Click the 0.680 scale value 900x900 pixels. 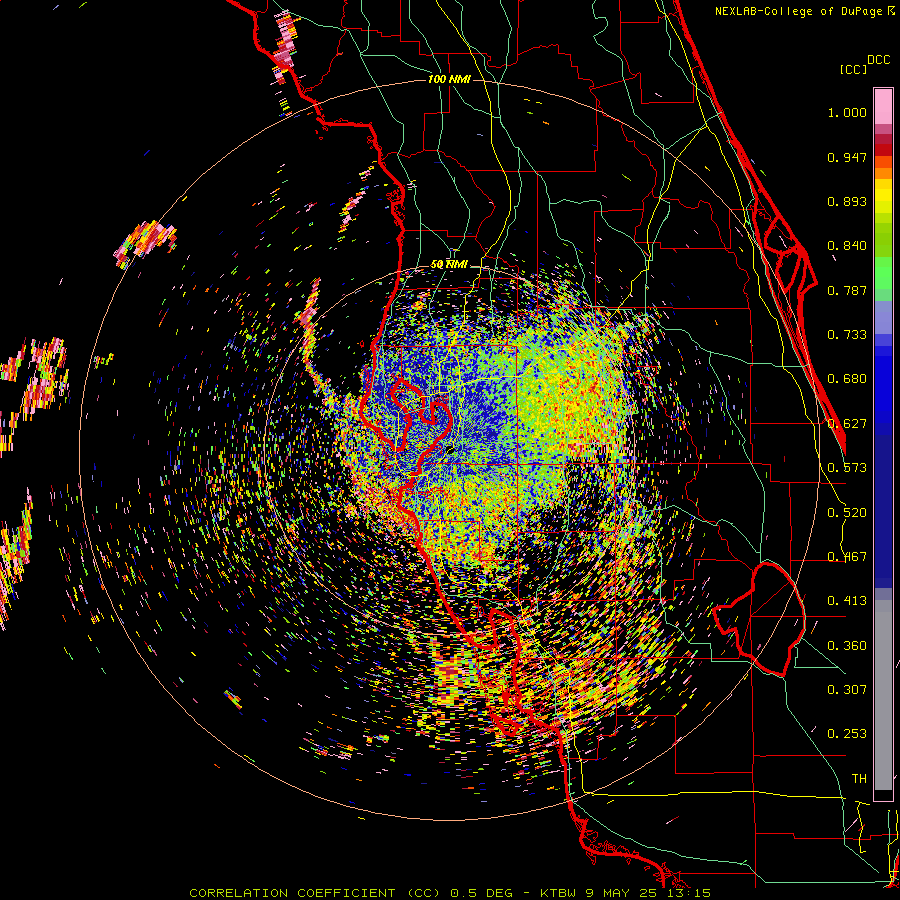click(x=847, y=379)
